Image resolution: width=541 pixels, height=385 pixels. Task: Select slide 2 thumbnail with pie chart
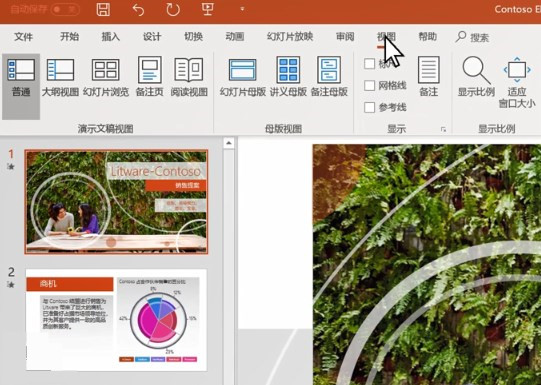[x=116, y=320]
